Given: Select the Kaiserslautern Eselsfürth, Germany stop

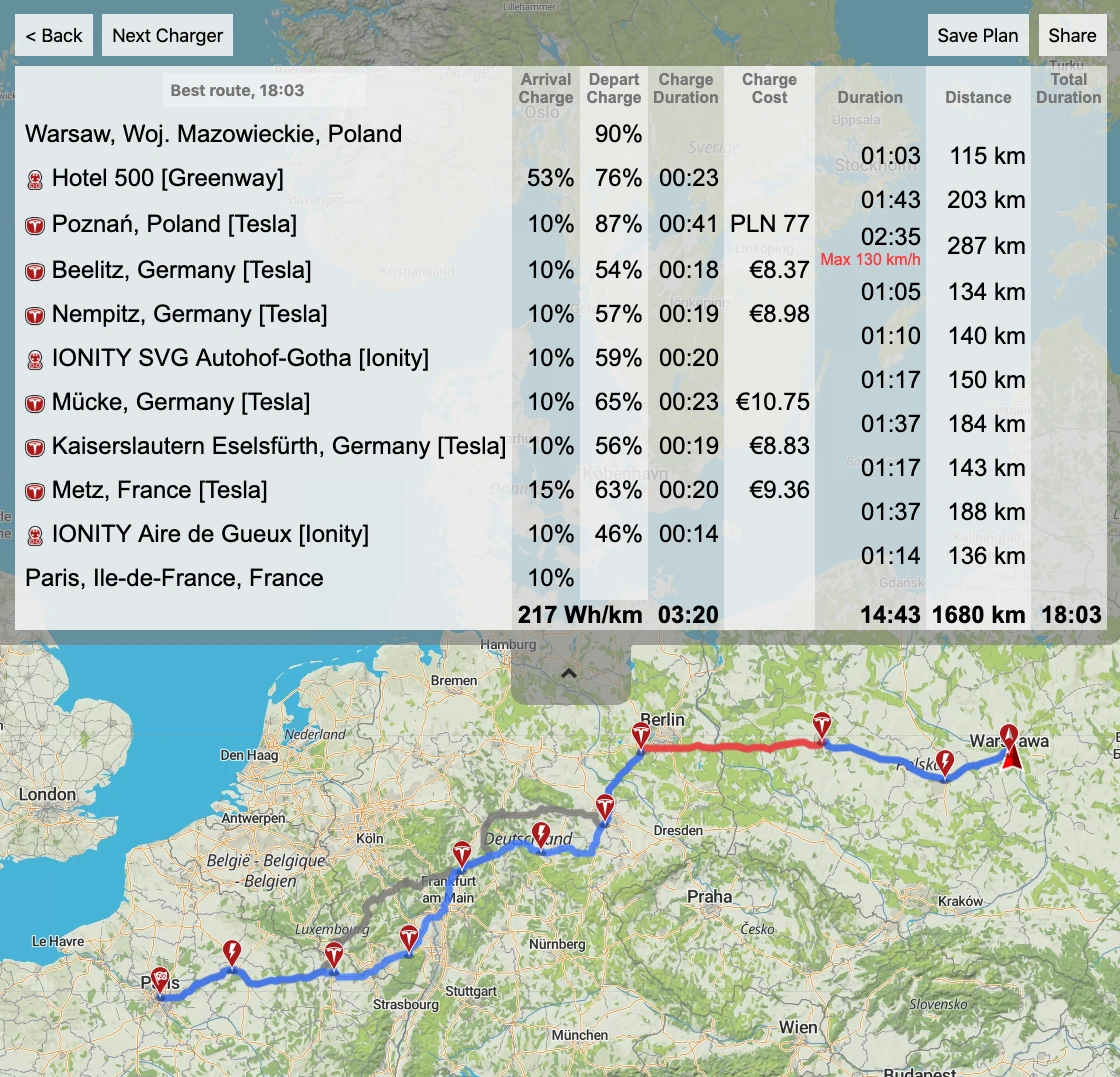Looking at the screenshot, I should (x=279, y=446).
